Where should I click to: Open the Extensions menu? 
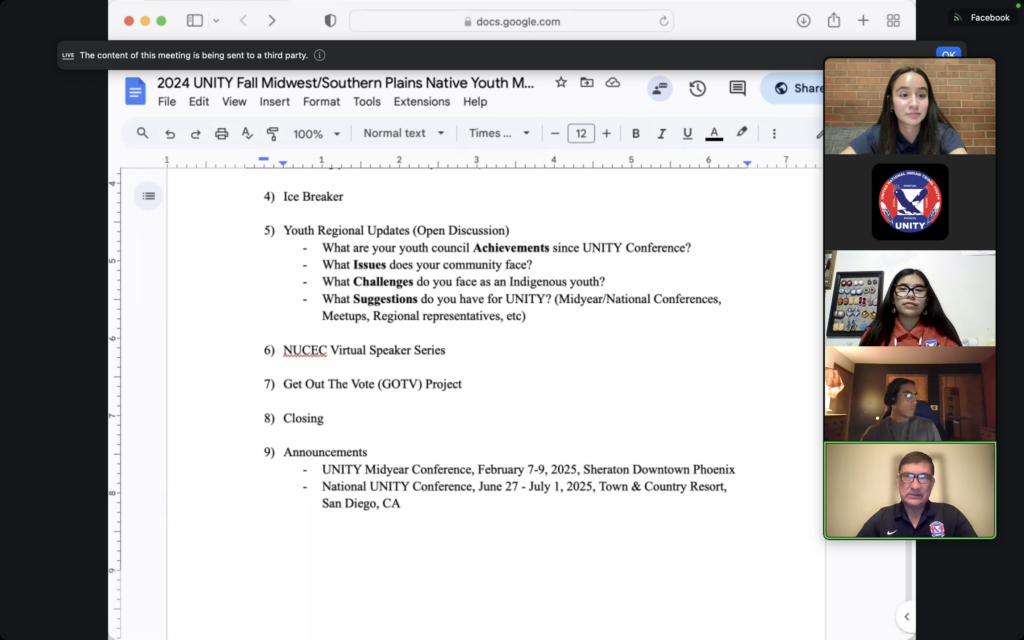tap(421, 101)
